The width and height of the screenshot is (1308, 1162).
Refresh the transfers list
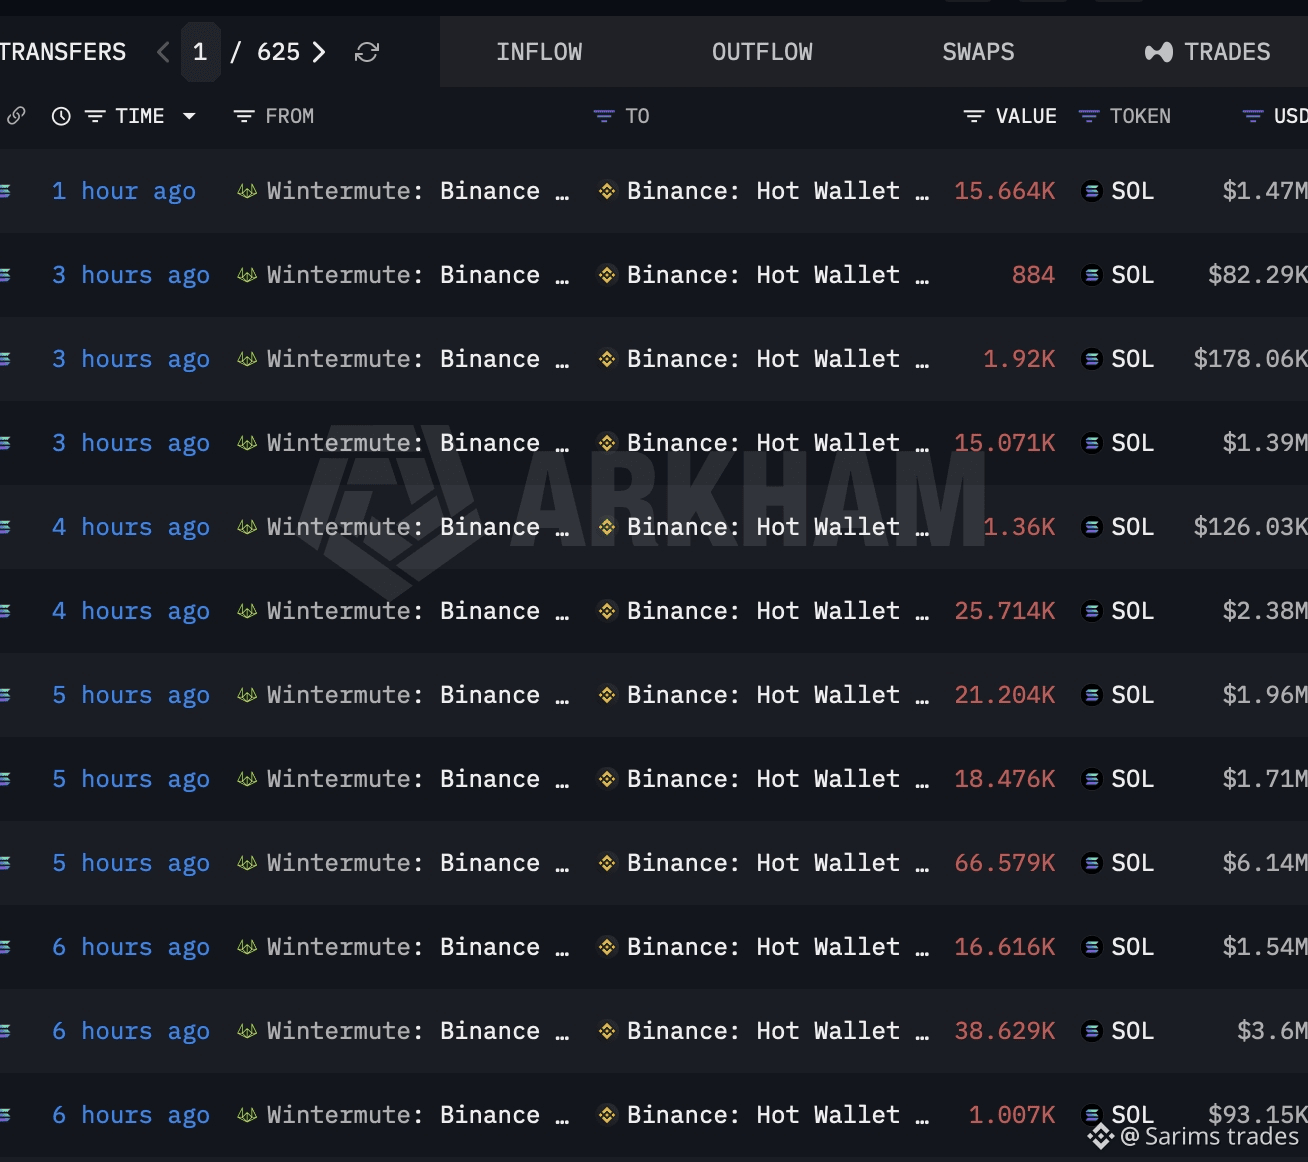click(x=367, y=52)
